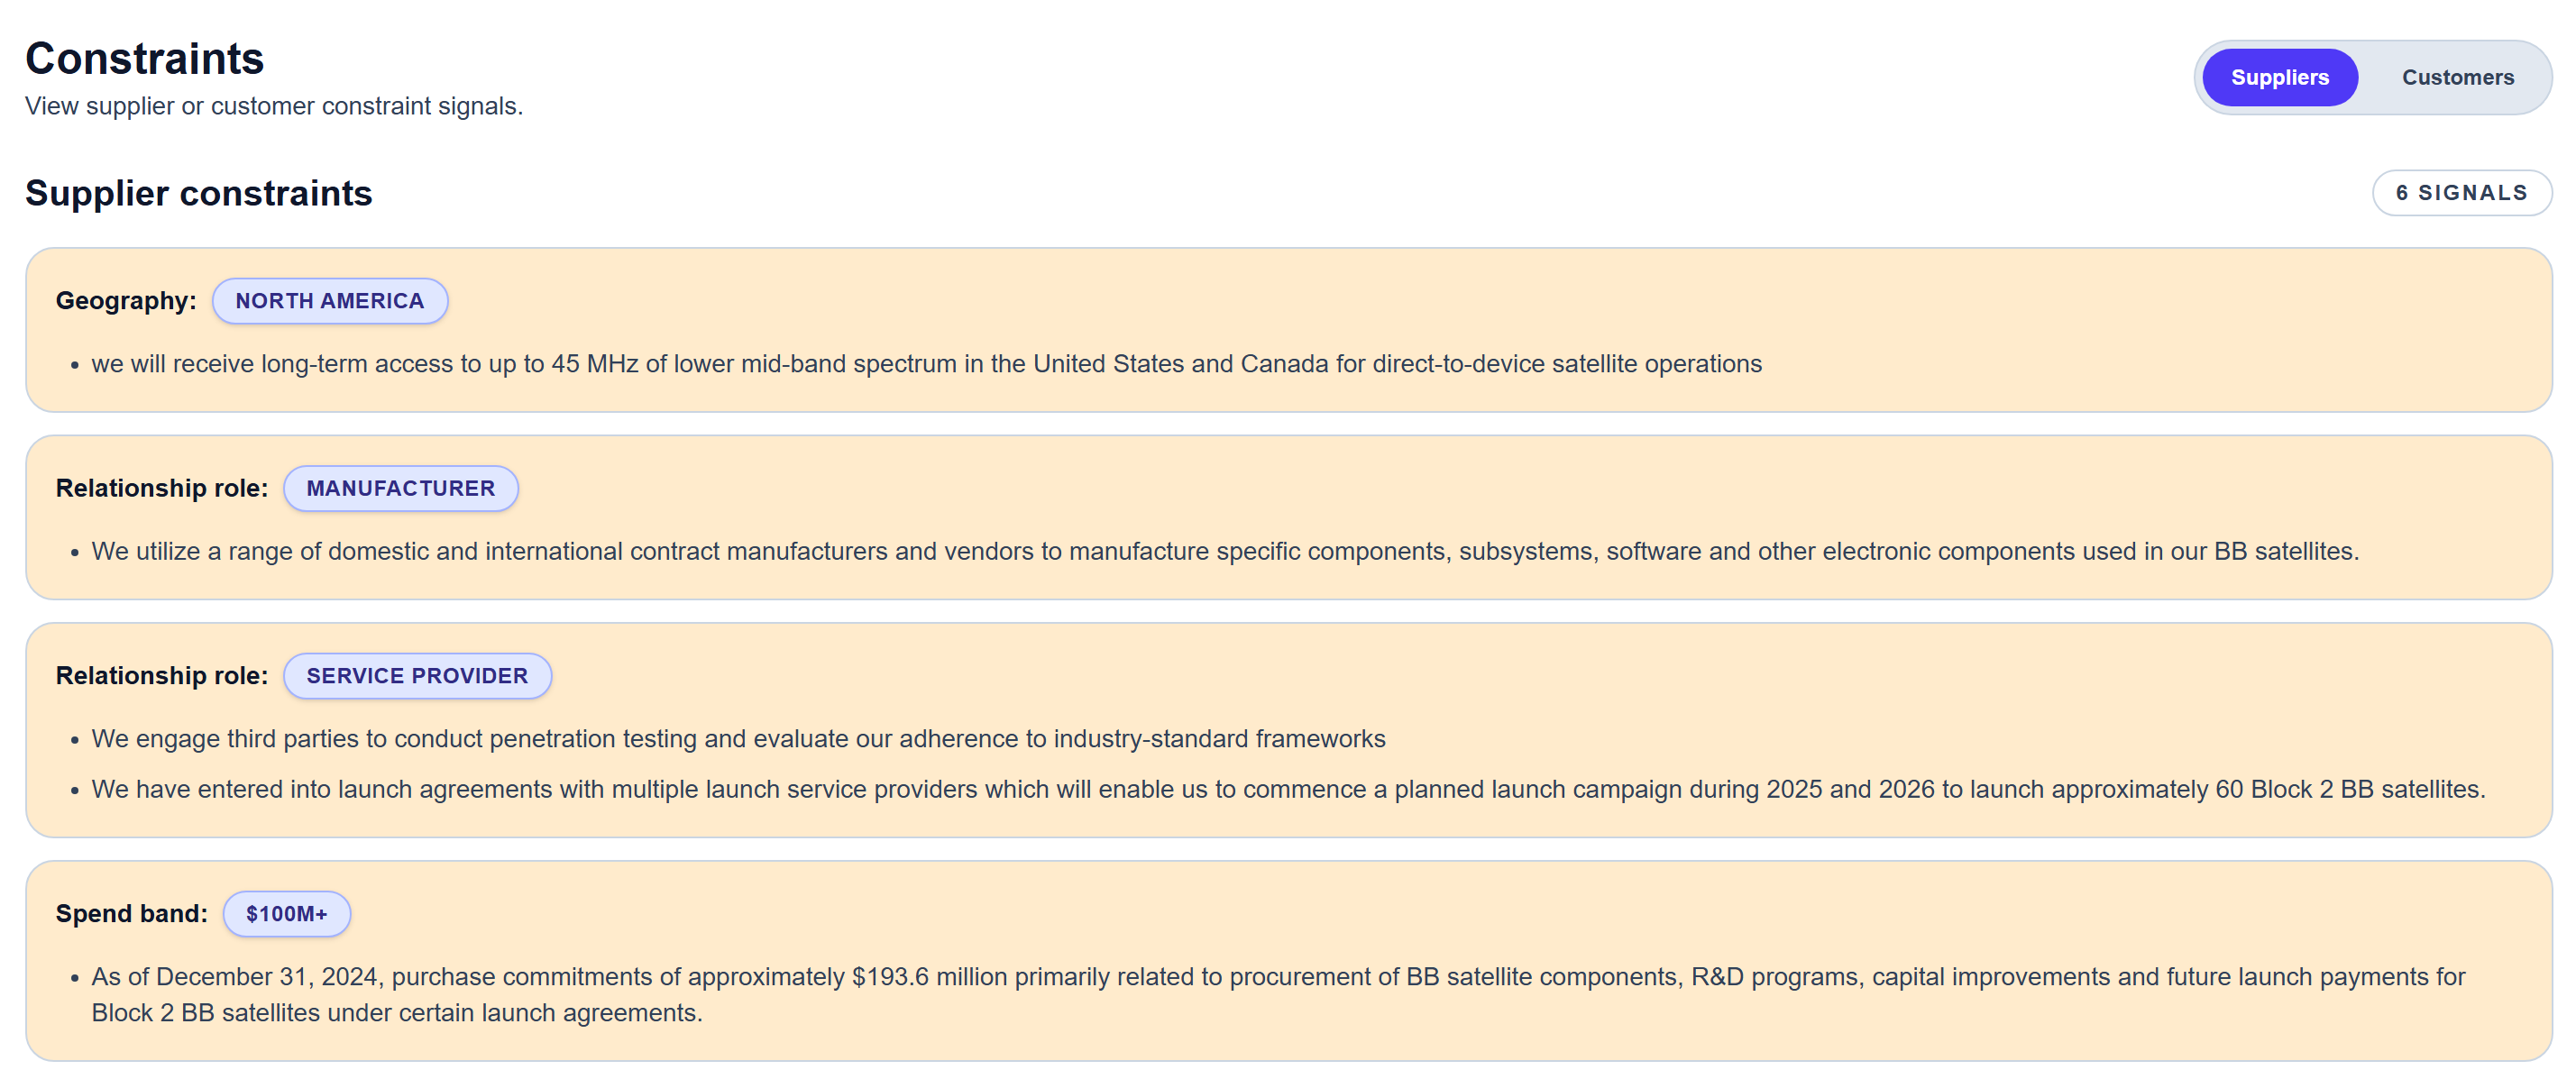Click the contract manufacturers bullet text
This screenshot has width=2576, height=1079.
(x=1224, y=551)
